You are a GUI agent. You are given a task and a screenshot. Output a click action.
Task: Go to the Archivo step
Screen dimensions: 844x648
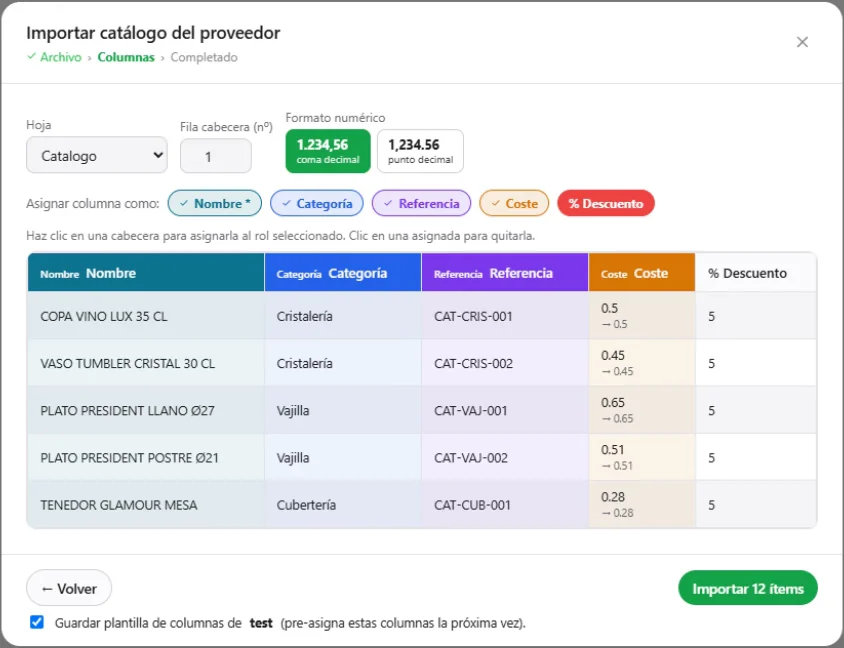coord(54,57)
